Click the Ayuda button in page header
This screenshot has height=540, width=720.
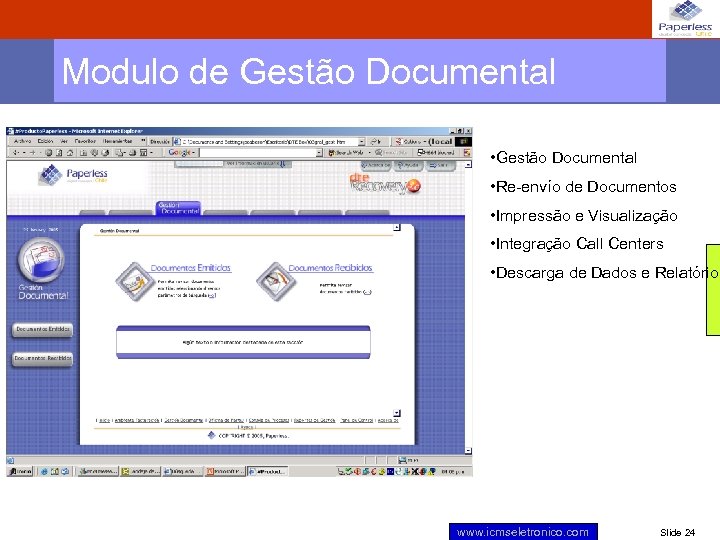click(407, 165)
